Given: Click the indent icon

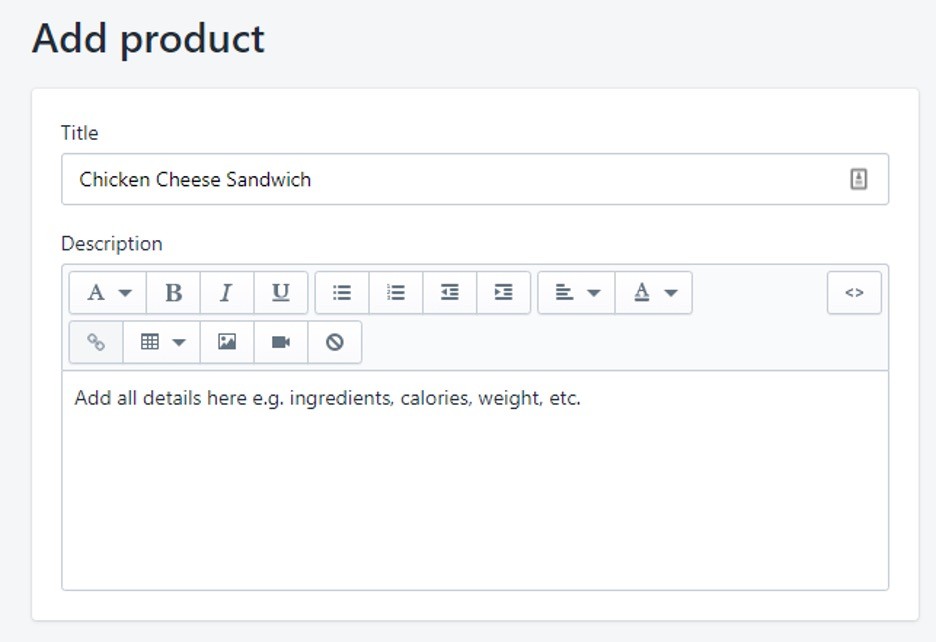Looking at the screenshot, I should [x=503, y=293].
